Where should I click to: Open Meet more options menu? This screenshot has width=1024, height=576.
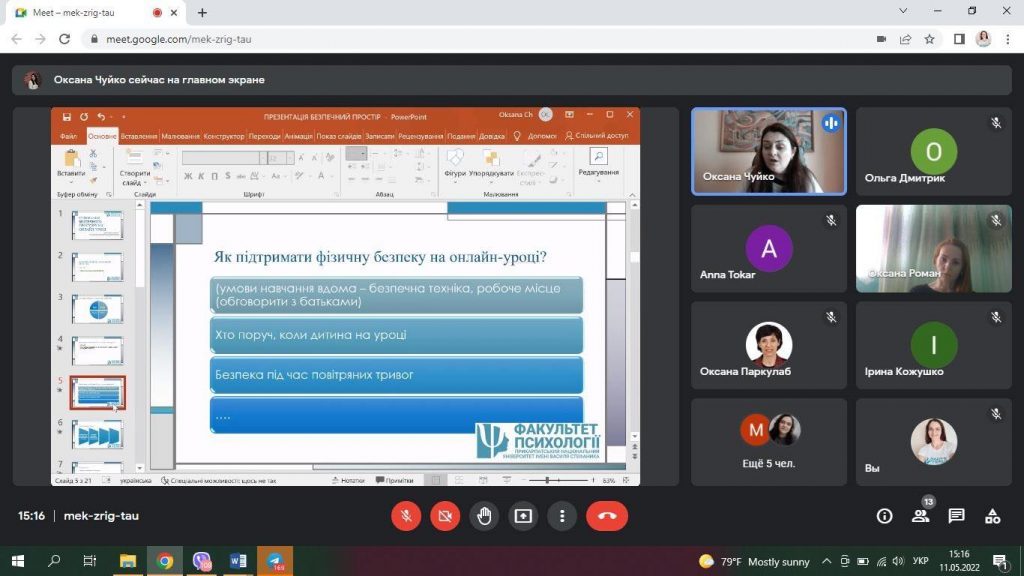[x=562, y=516]
